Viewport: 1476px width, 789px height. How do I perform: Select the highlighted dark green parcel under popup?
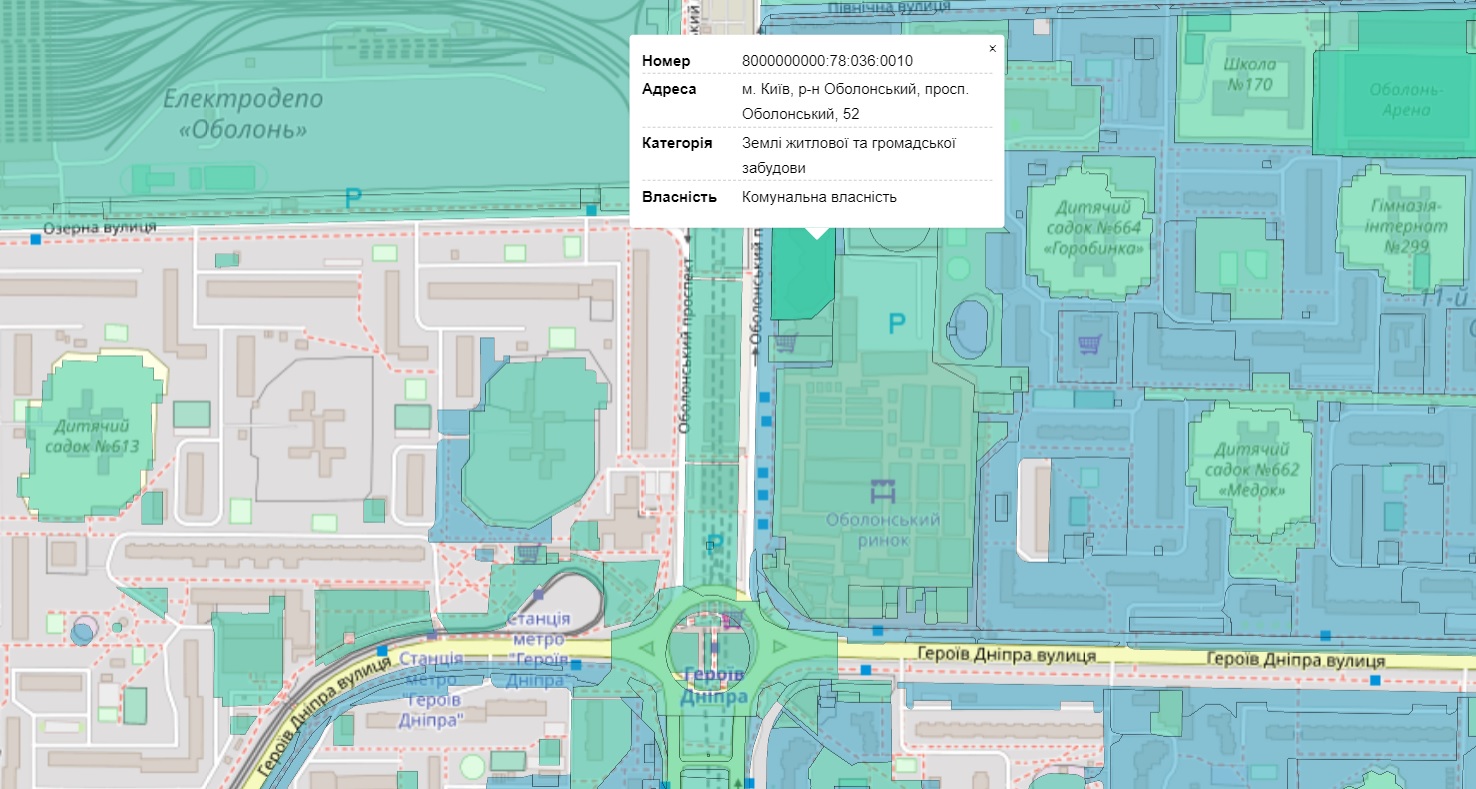point(800,280)
